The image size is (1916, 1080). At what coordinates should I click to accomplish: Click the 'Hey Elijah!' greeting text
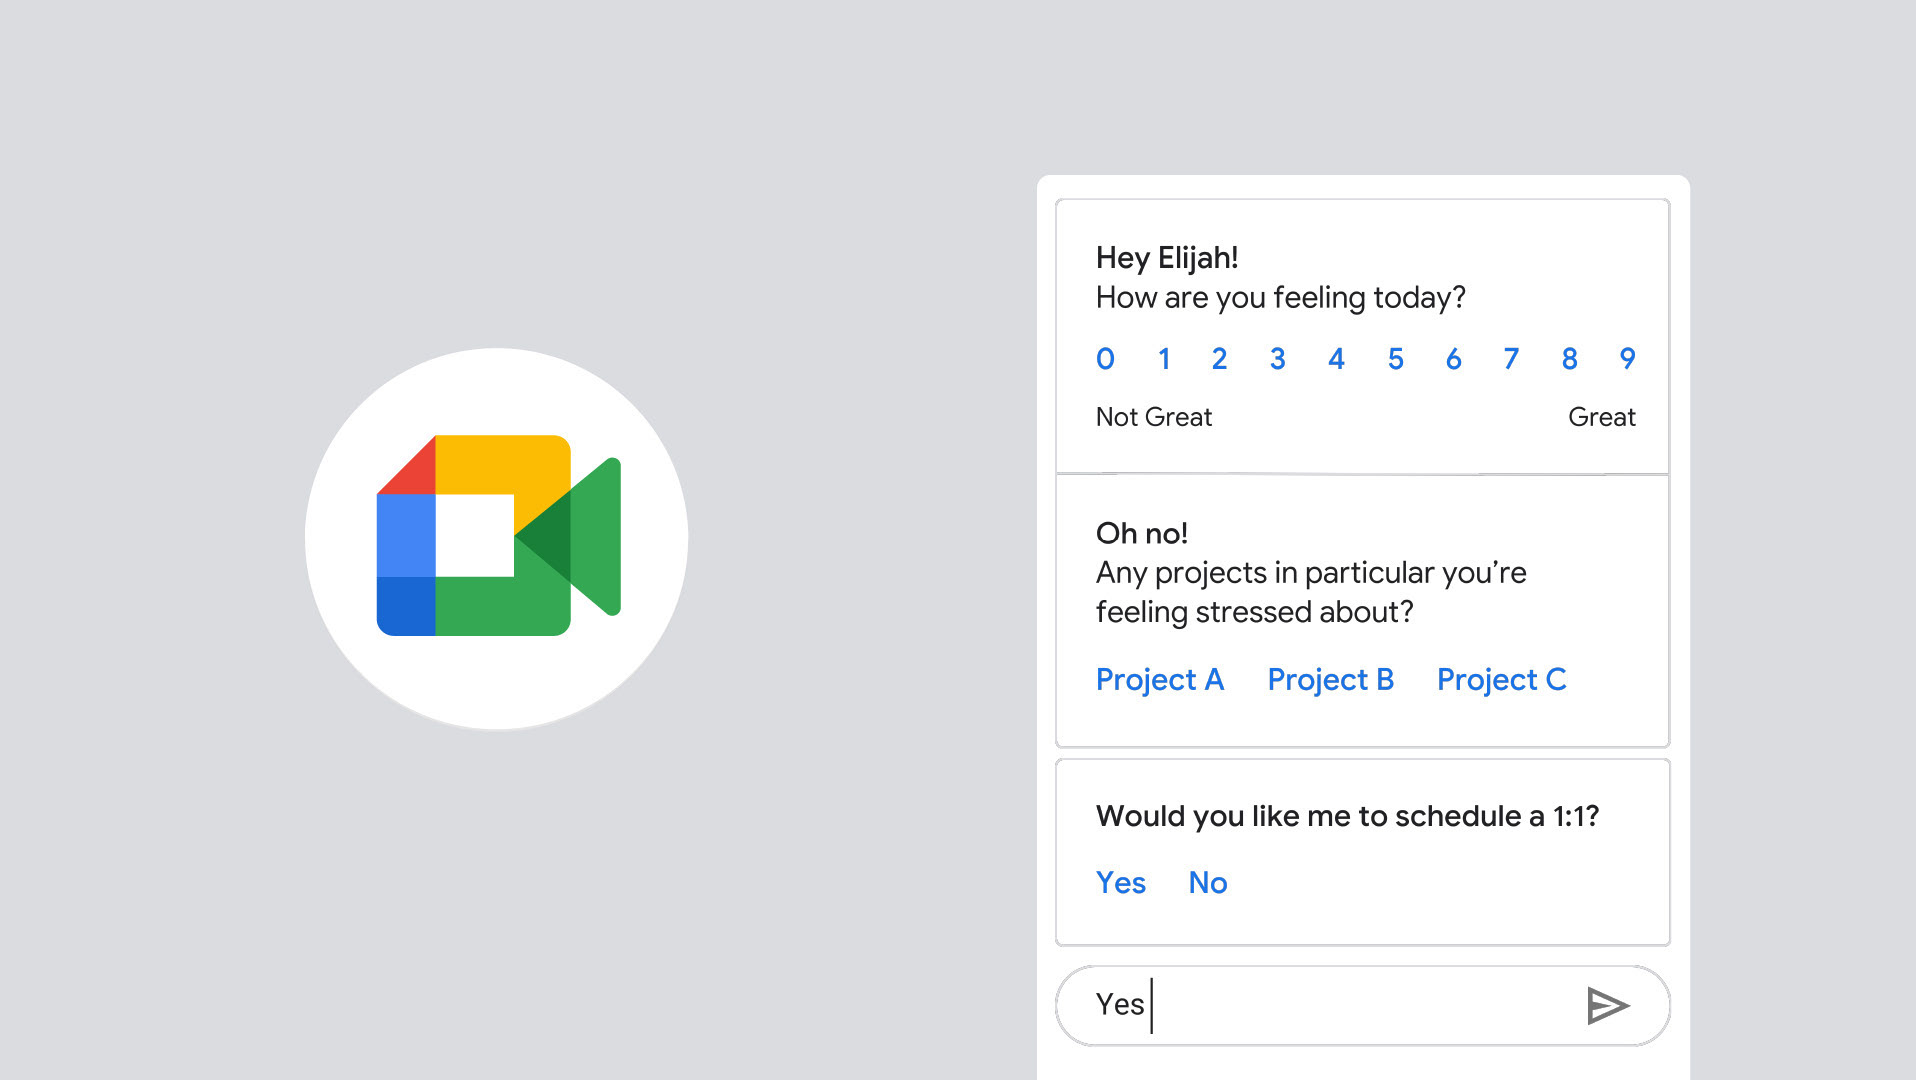(1167, 258)
